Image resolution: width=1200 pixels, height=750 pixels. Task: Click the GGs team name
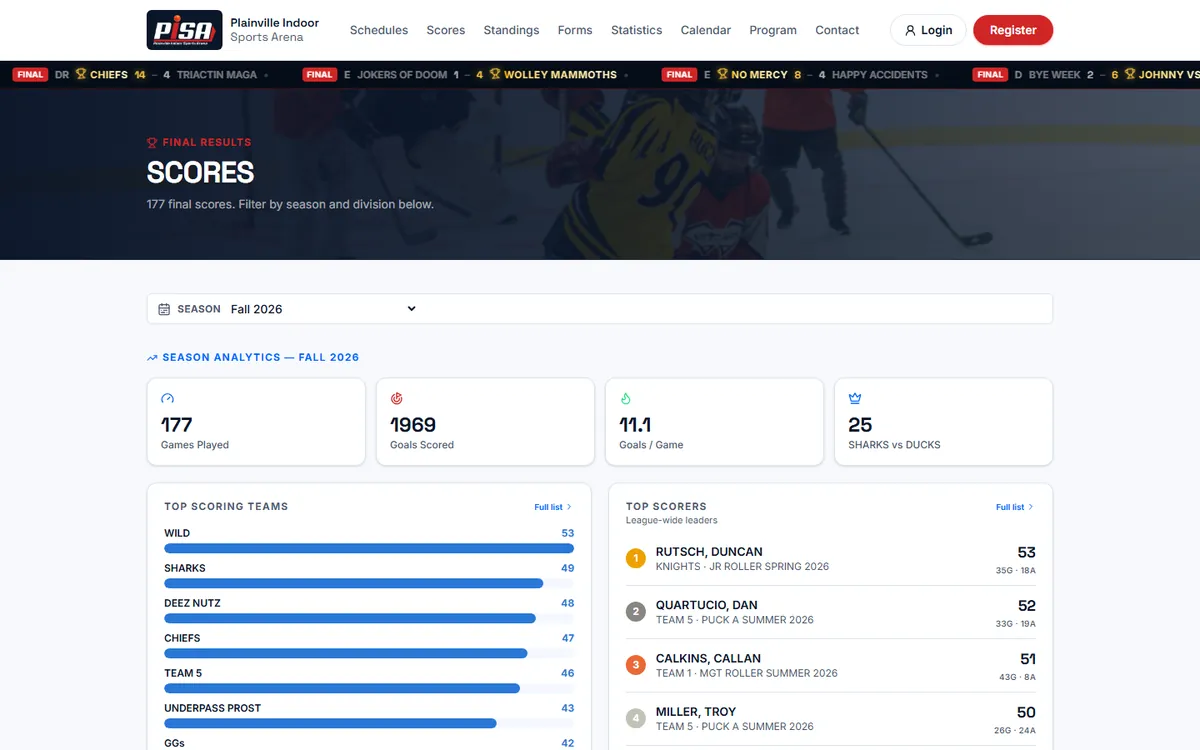[174, 743]
